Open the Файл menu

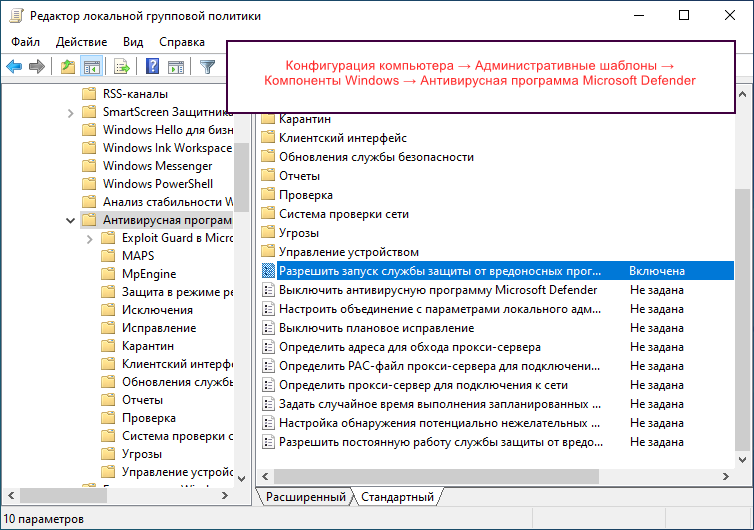coord(25,42)
